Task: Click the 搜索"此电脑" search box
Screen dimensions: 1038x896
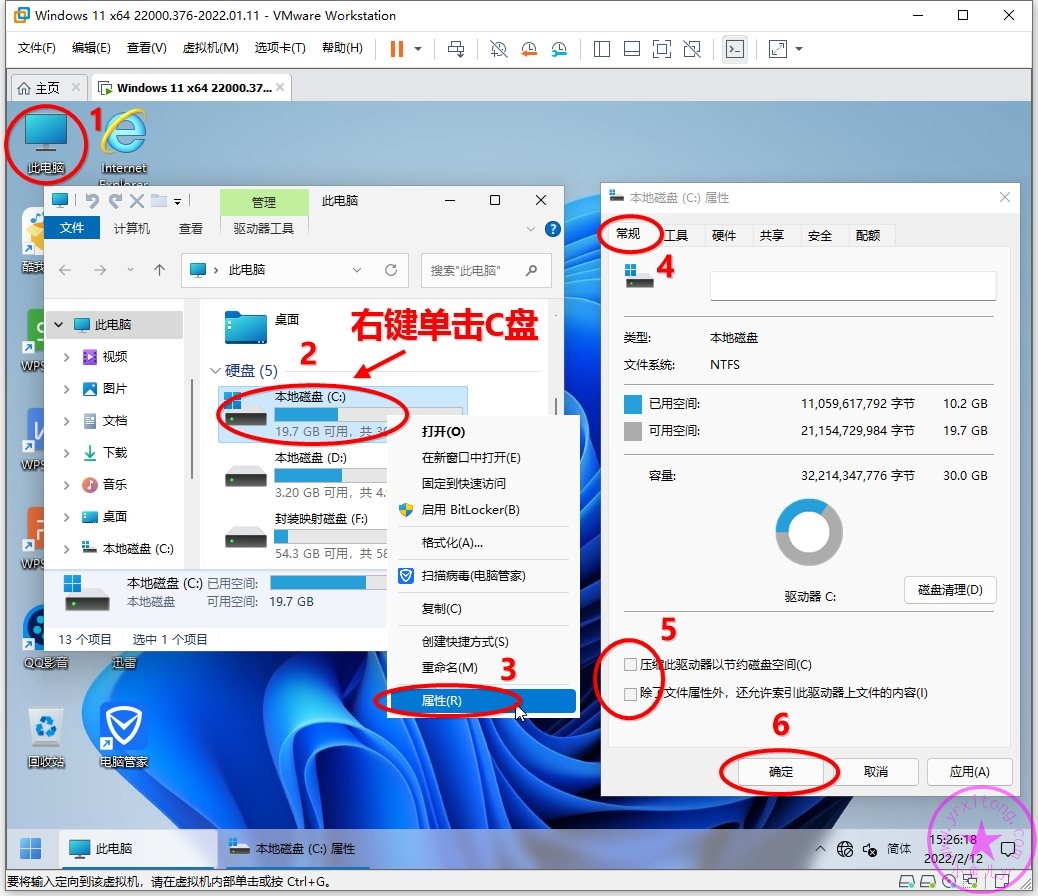Action: point(486,270)
